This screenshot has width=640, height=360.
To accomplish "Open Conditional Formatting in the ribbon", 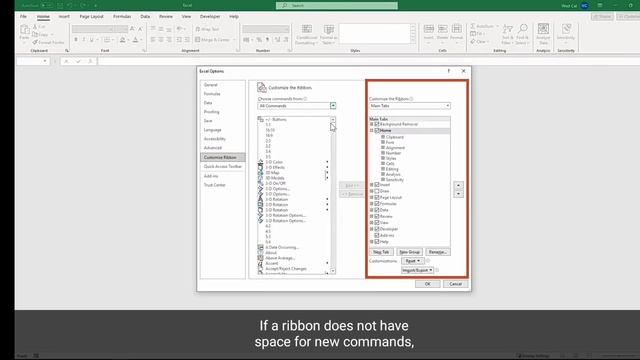I will (x=307, y=34).
